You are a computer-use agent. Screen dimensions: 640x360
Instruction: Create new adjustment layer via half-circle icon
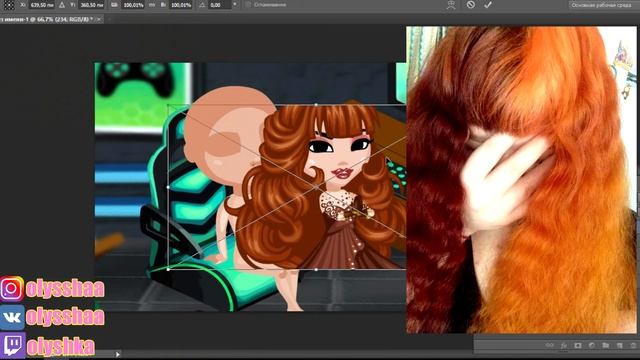591,345
